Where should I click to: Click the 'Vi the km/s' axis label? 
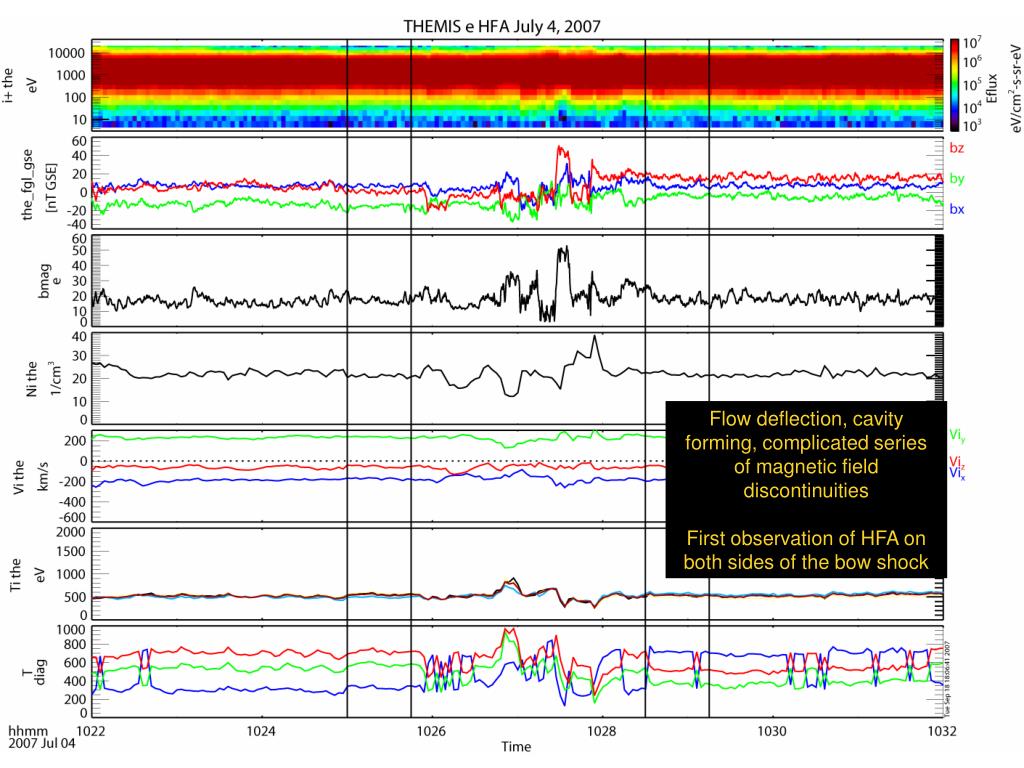click(31, 477)
